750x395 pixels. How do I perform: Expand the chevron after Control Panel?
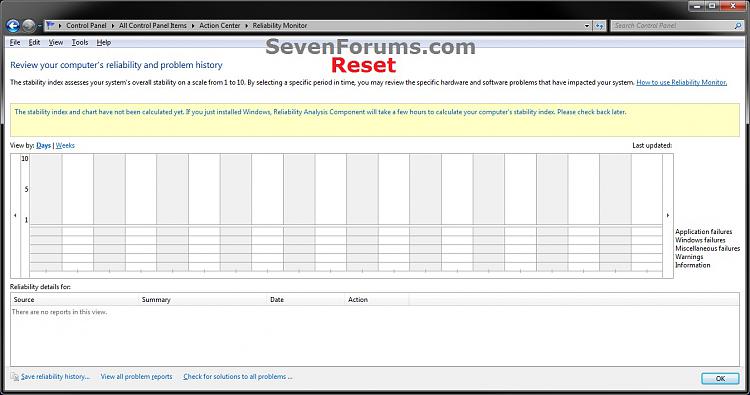click(x=113, y=26)
